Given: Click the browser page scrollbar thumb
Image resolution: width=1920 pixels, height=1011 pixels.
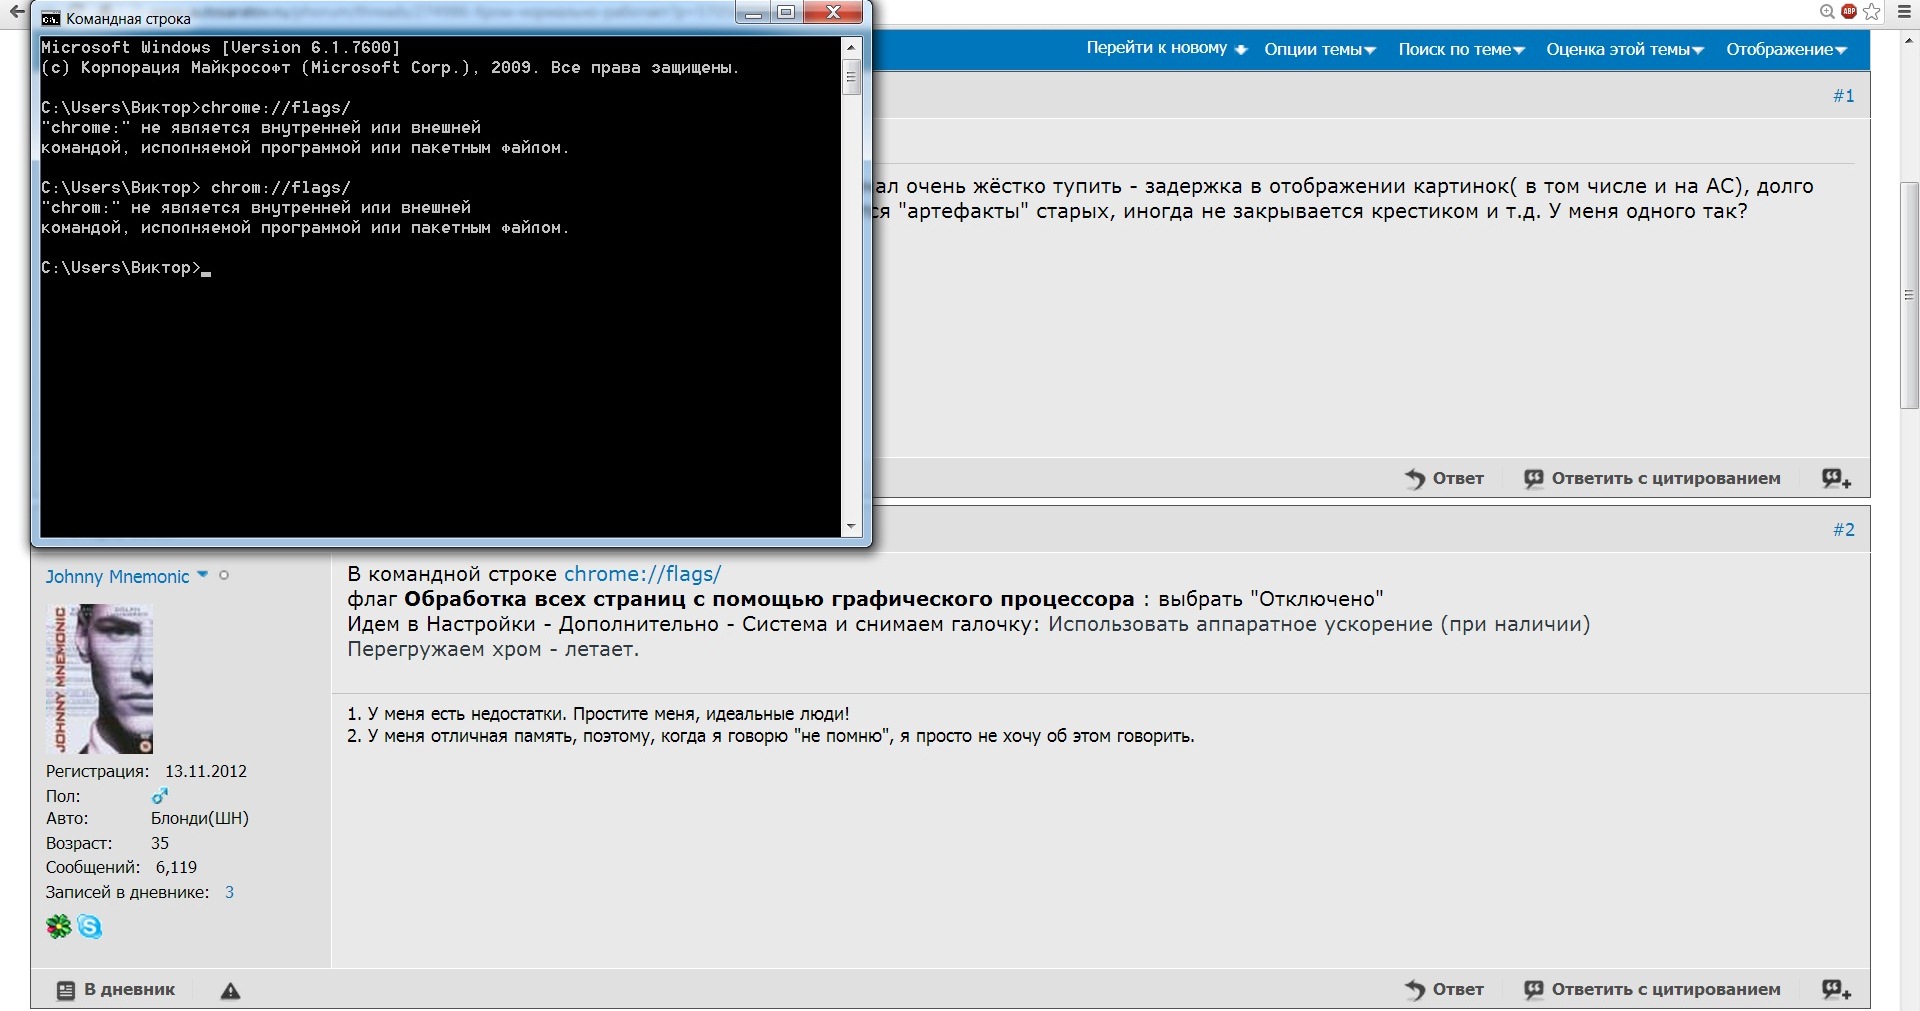Looking at the screenshot, I should (x=1909, y=295).
